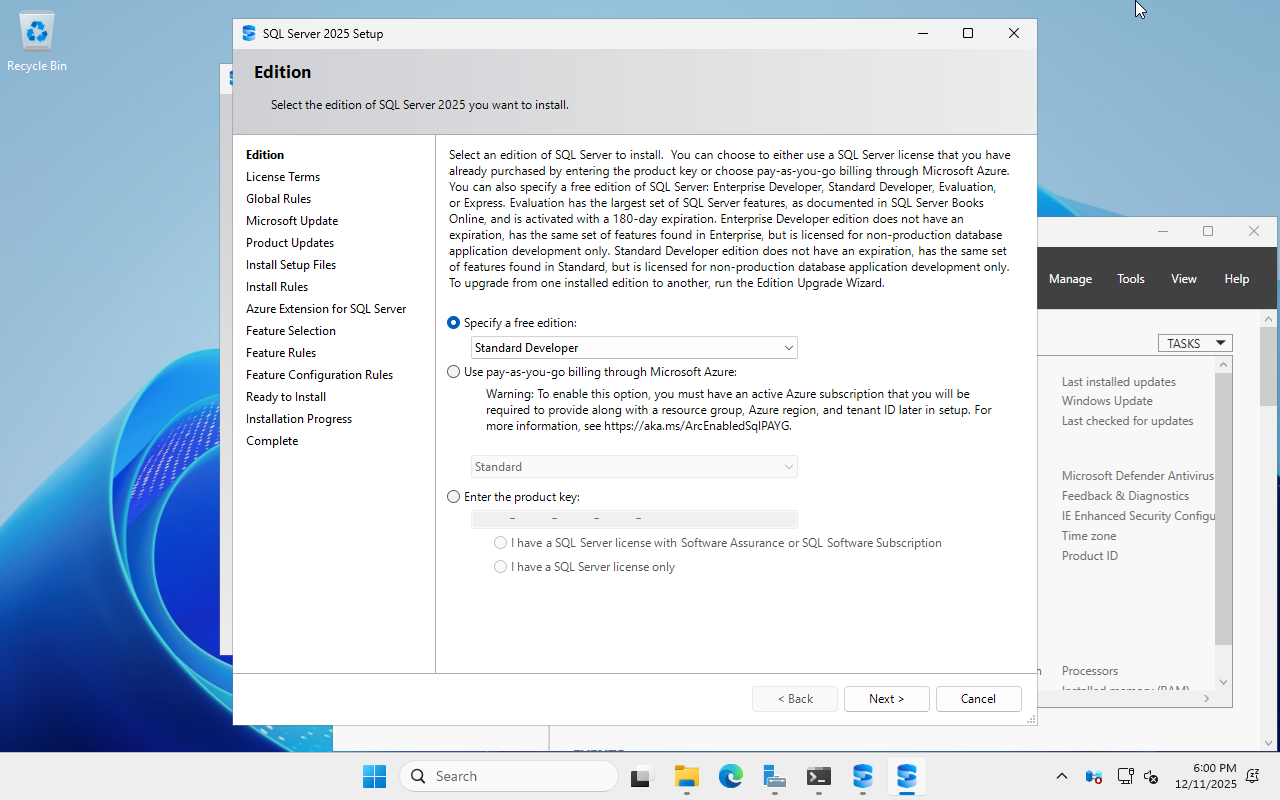Screen dimensions: 1280x800
Task: Open the Help menu in Server Manager
Action: pyautogui.click(x=1236, y=278)
